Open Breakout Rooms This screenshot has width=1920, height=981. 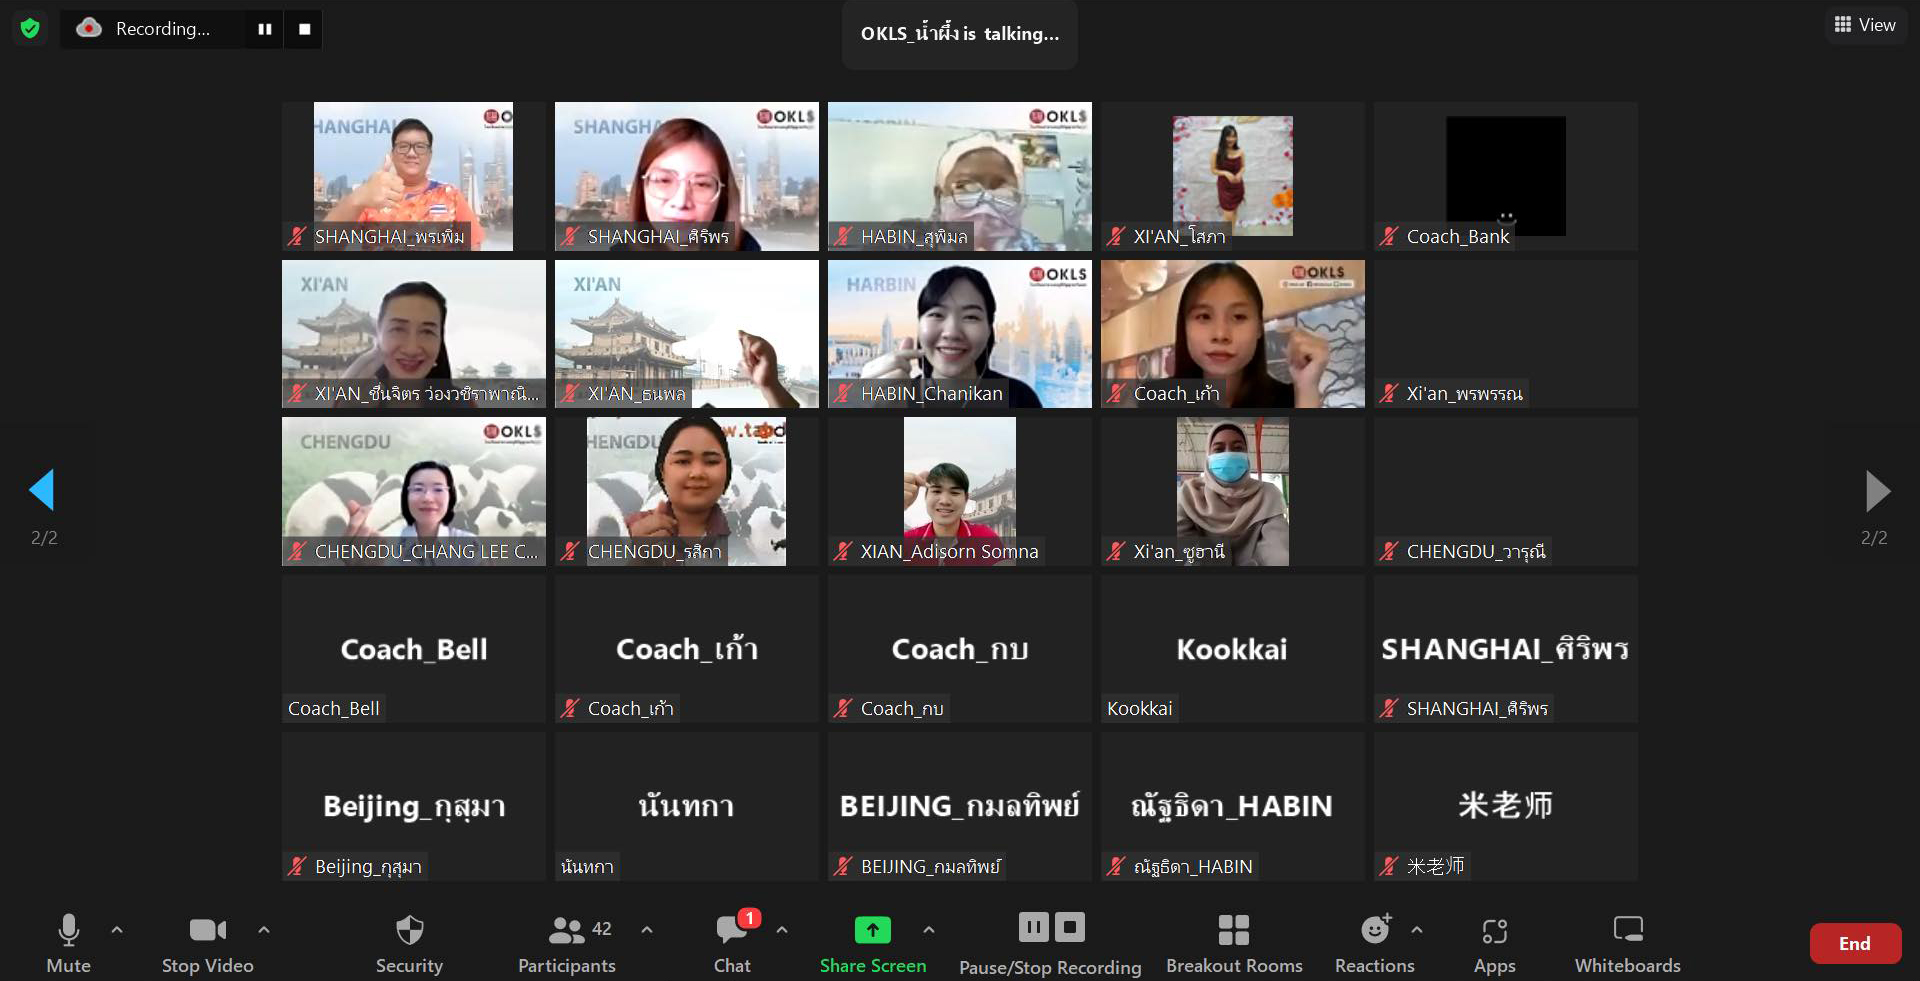1233,943
